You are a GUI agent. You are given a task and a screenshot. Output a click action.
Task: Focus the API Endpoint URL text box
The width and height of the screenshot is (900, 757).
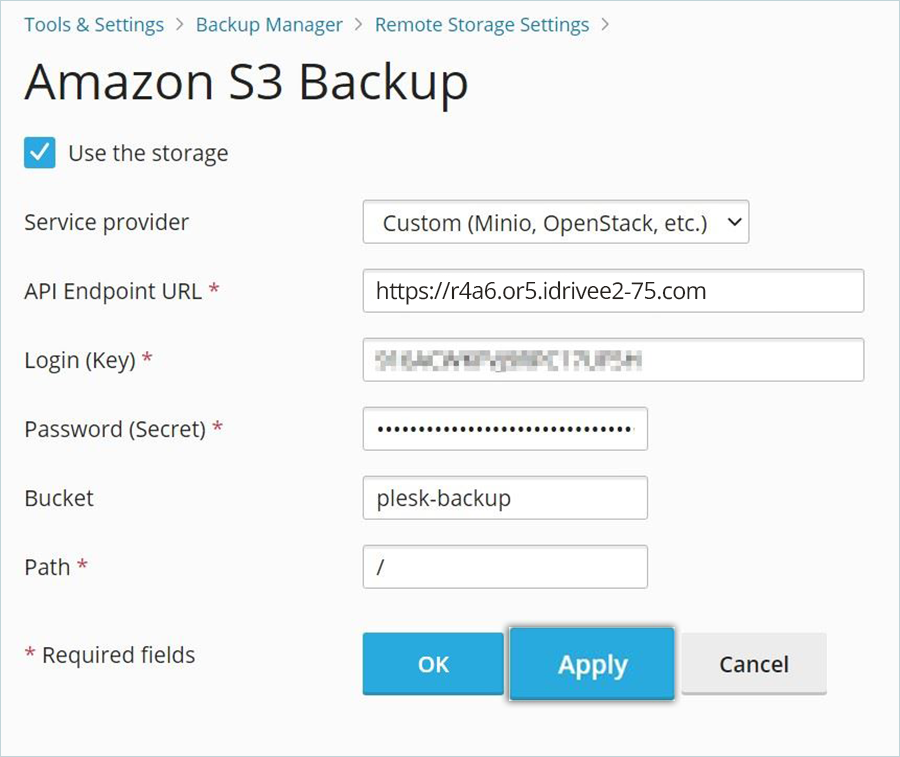click(x=612, y=291)
